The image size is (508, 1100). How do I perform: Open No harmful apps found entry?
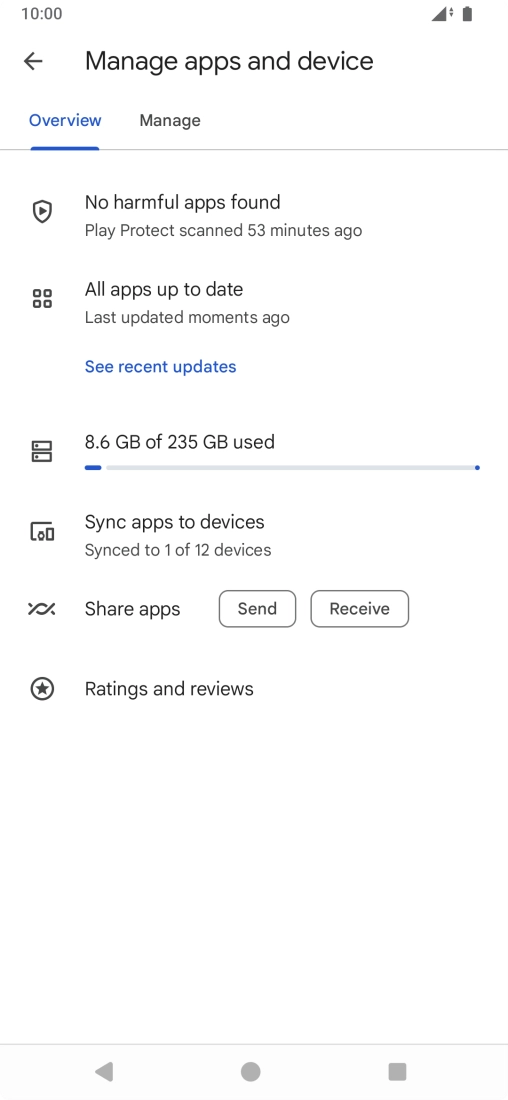click(x=254, y=215)
